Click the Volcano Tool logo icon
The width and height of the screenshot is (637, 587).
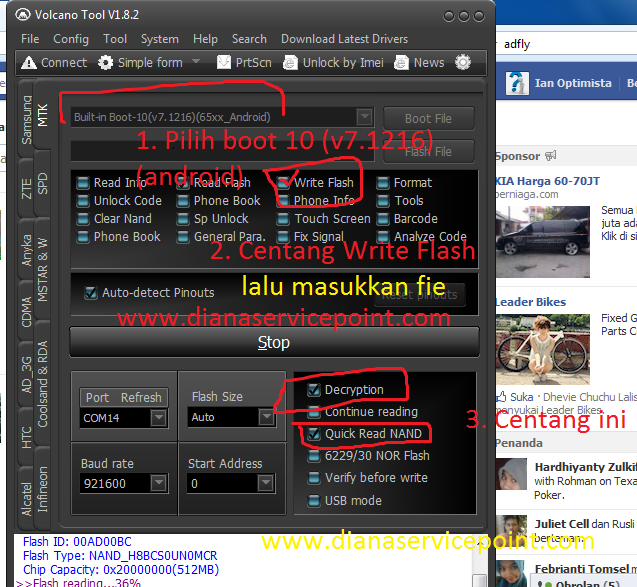coord(23,15)
